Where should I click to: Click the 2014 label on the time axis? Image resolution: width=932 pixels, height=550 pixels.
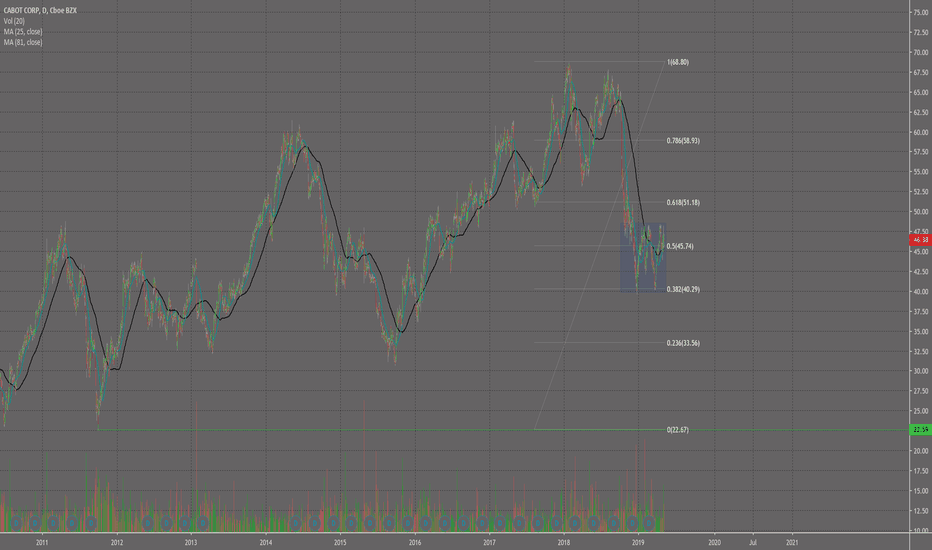[266, 542]
